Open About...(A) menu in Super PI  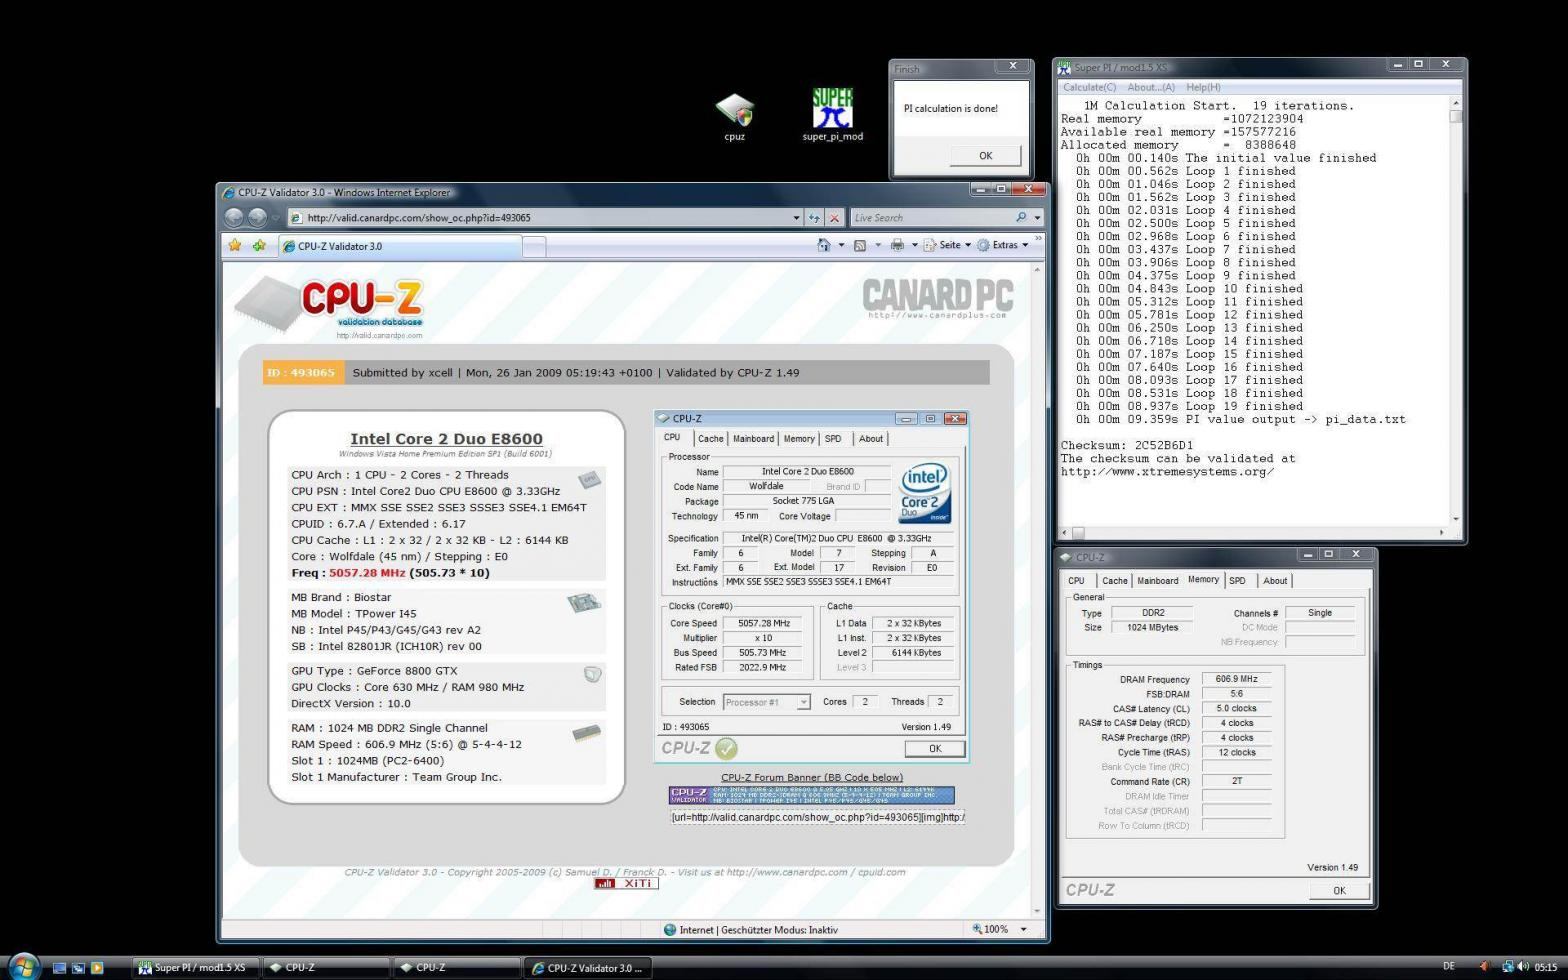(1150, 87)
